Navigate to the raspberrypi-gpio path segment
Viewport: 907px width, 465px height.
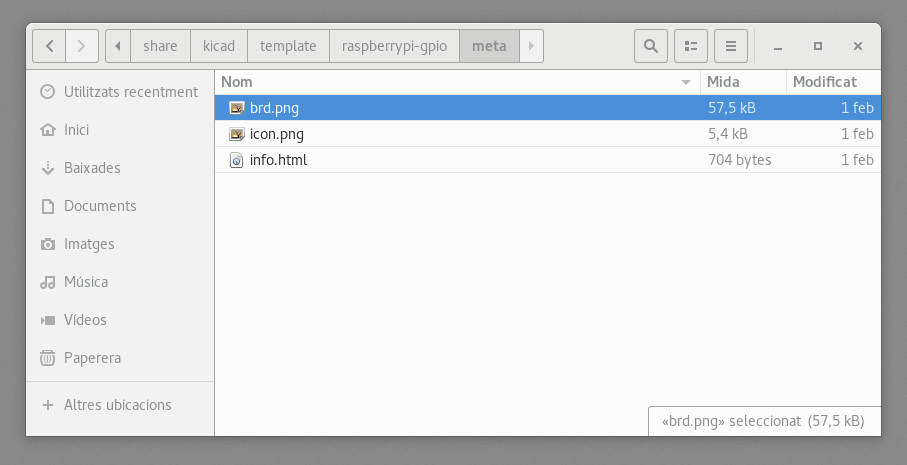394,46
